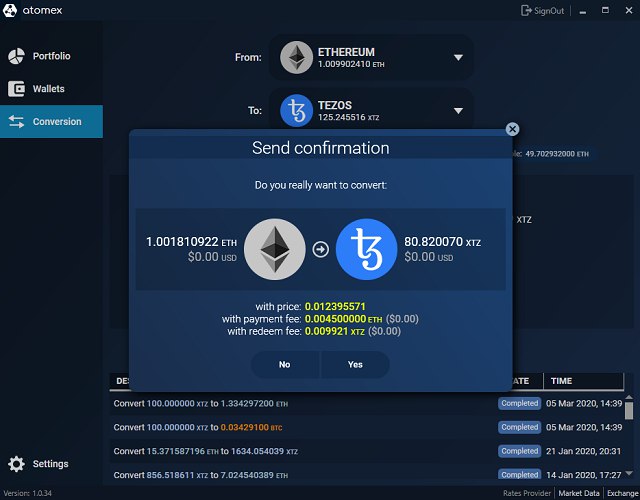This screenshot has width=640, height=500.
Task: Click the redeem fee value 0.009921 XTZ
Action: coord(335,331)
